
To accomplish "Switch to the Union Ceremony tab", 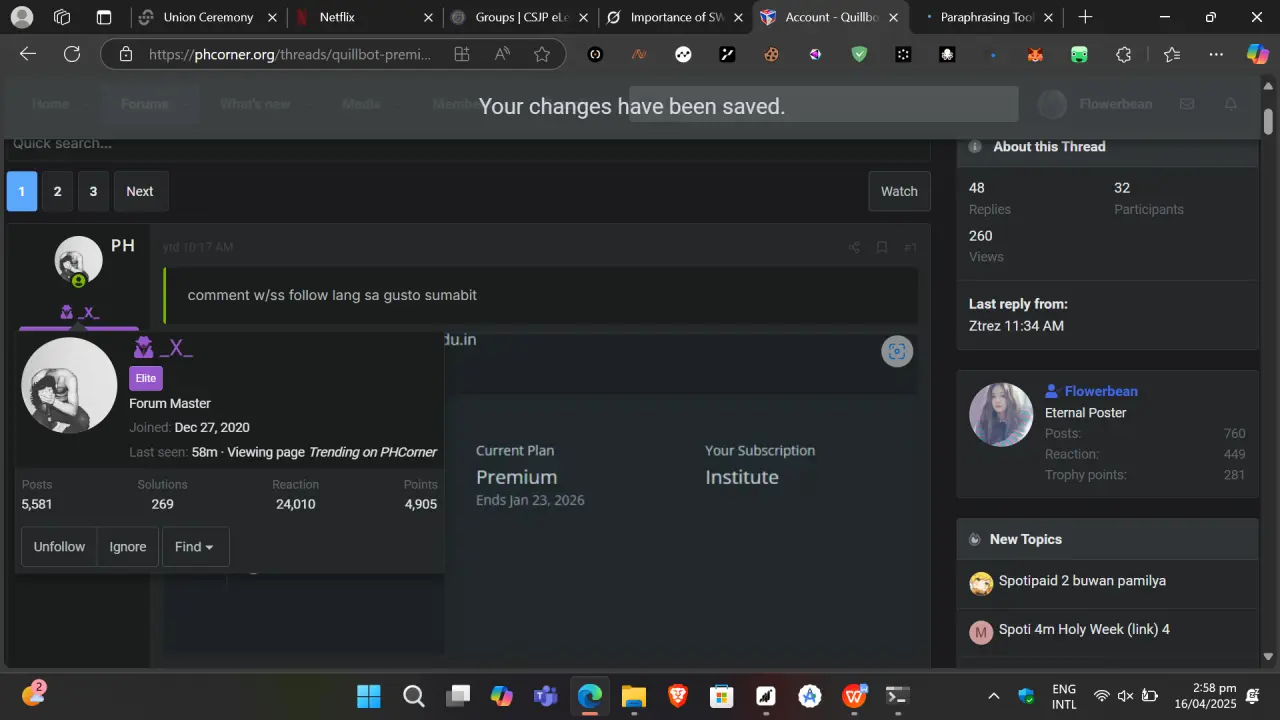I will [209, 17].
